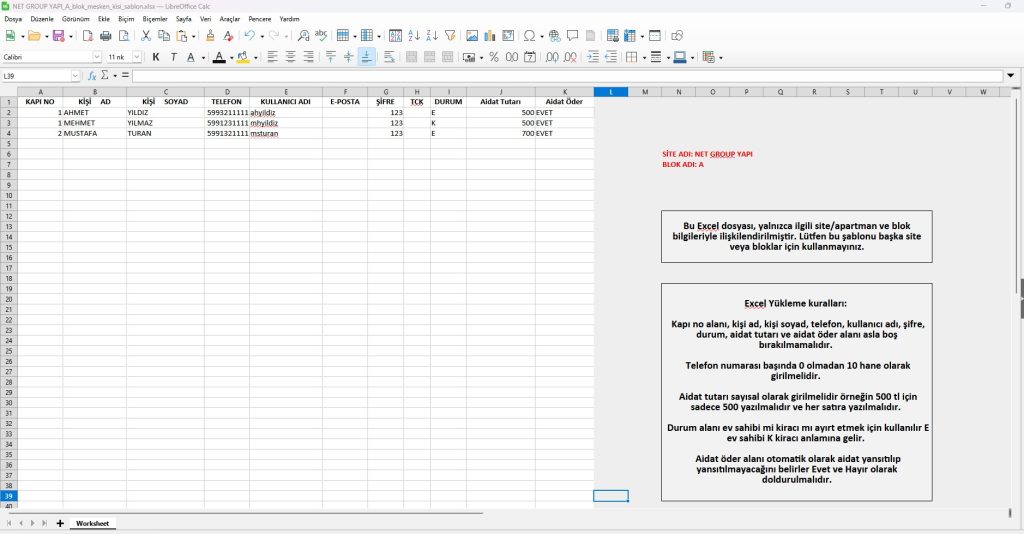
Task: Expand the Name Box dropdown showing L39
Action: click(75, 76)
